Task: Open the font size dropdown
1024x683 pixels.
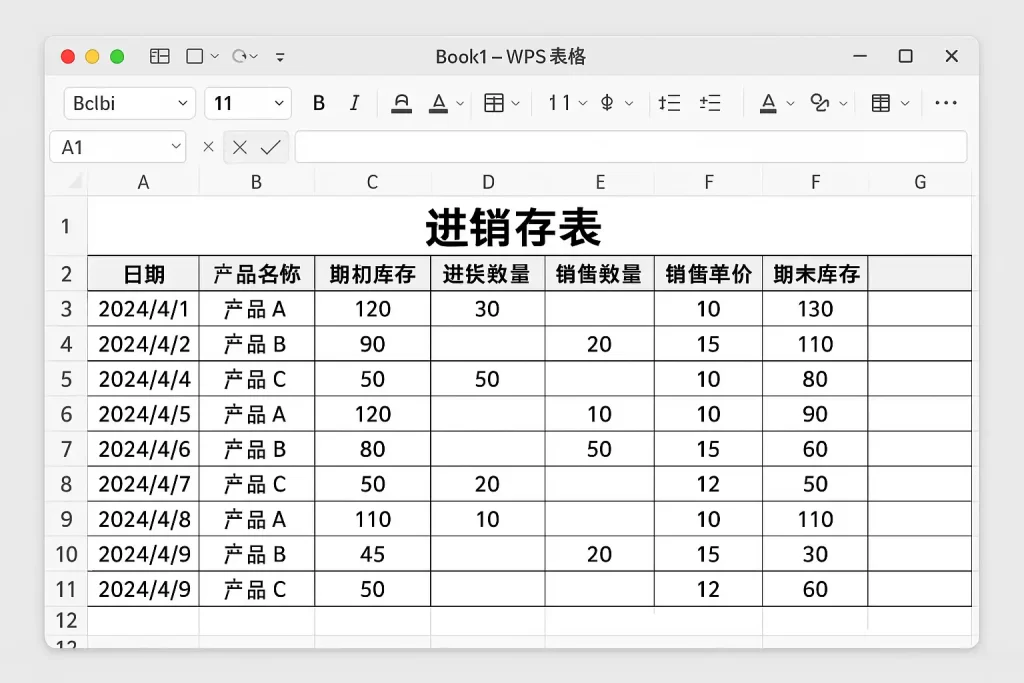Action: (278, 103)
